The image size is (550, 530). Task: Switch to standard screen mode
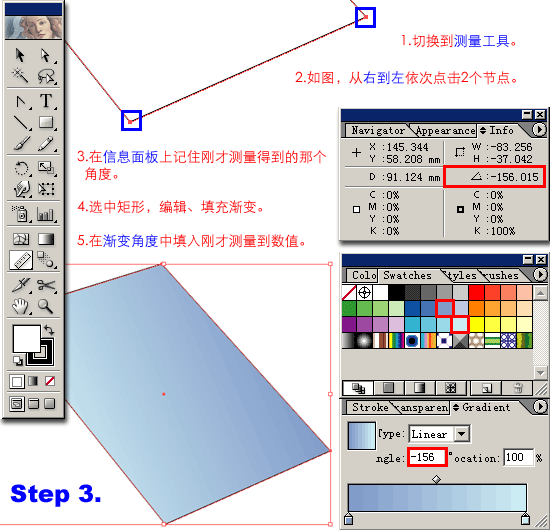16,404
